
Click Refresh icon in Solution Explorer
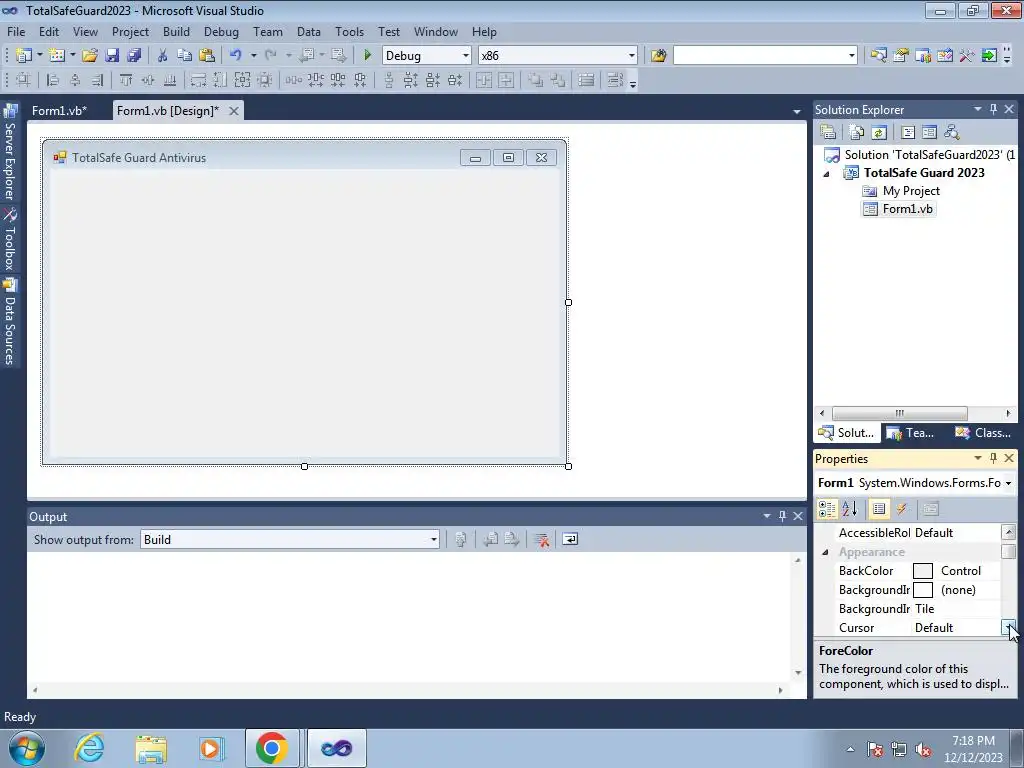[879, 133]
